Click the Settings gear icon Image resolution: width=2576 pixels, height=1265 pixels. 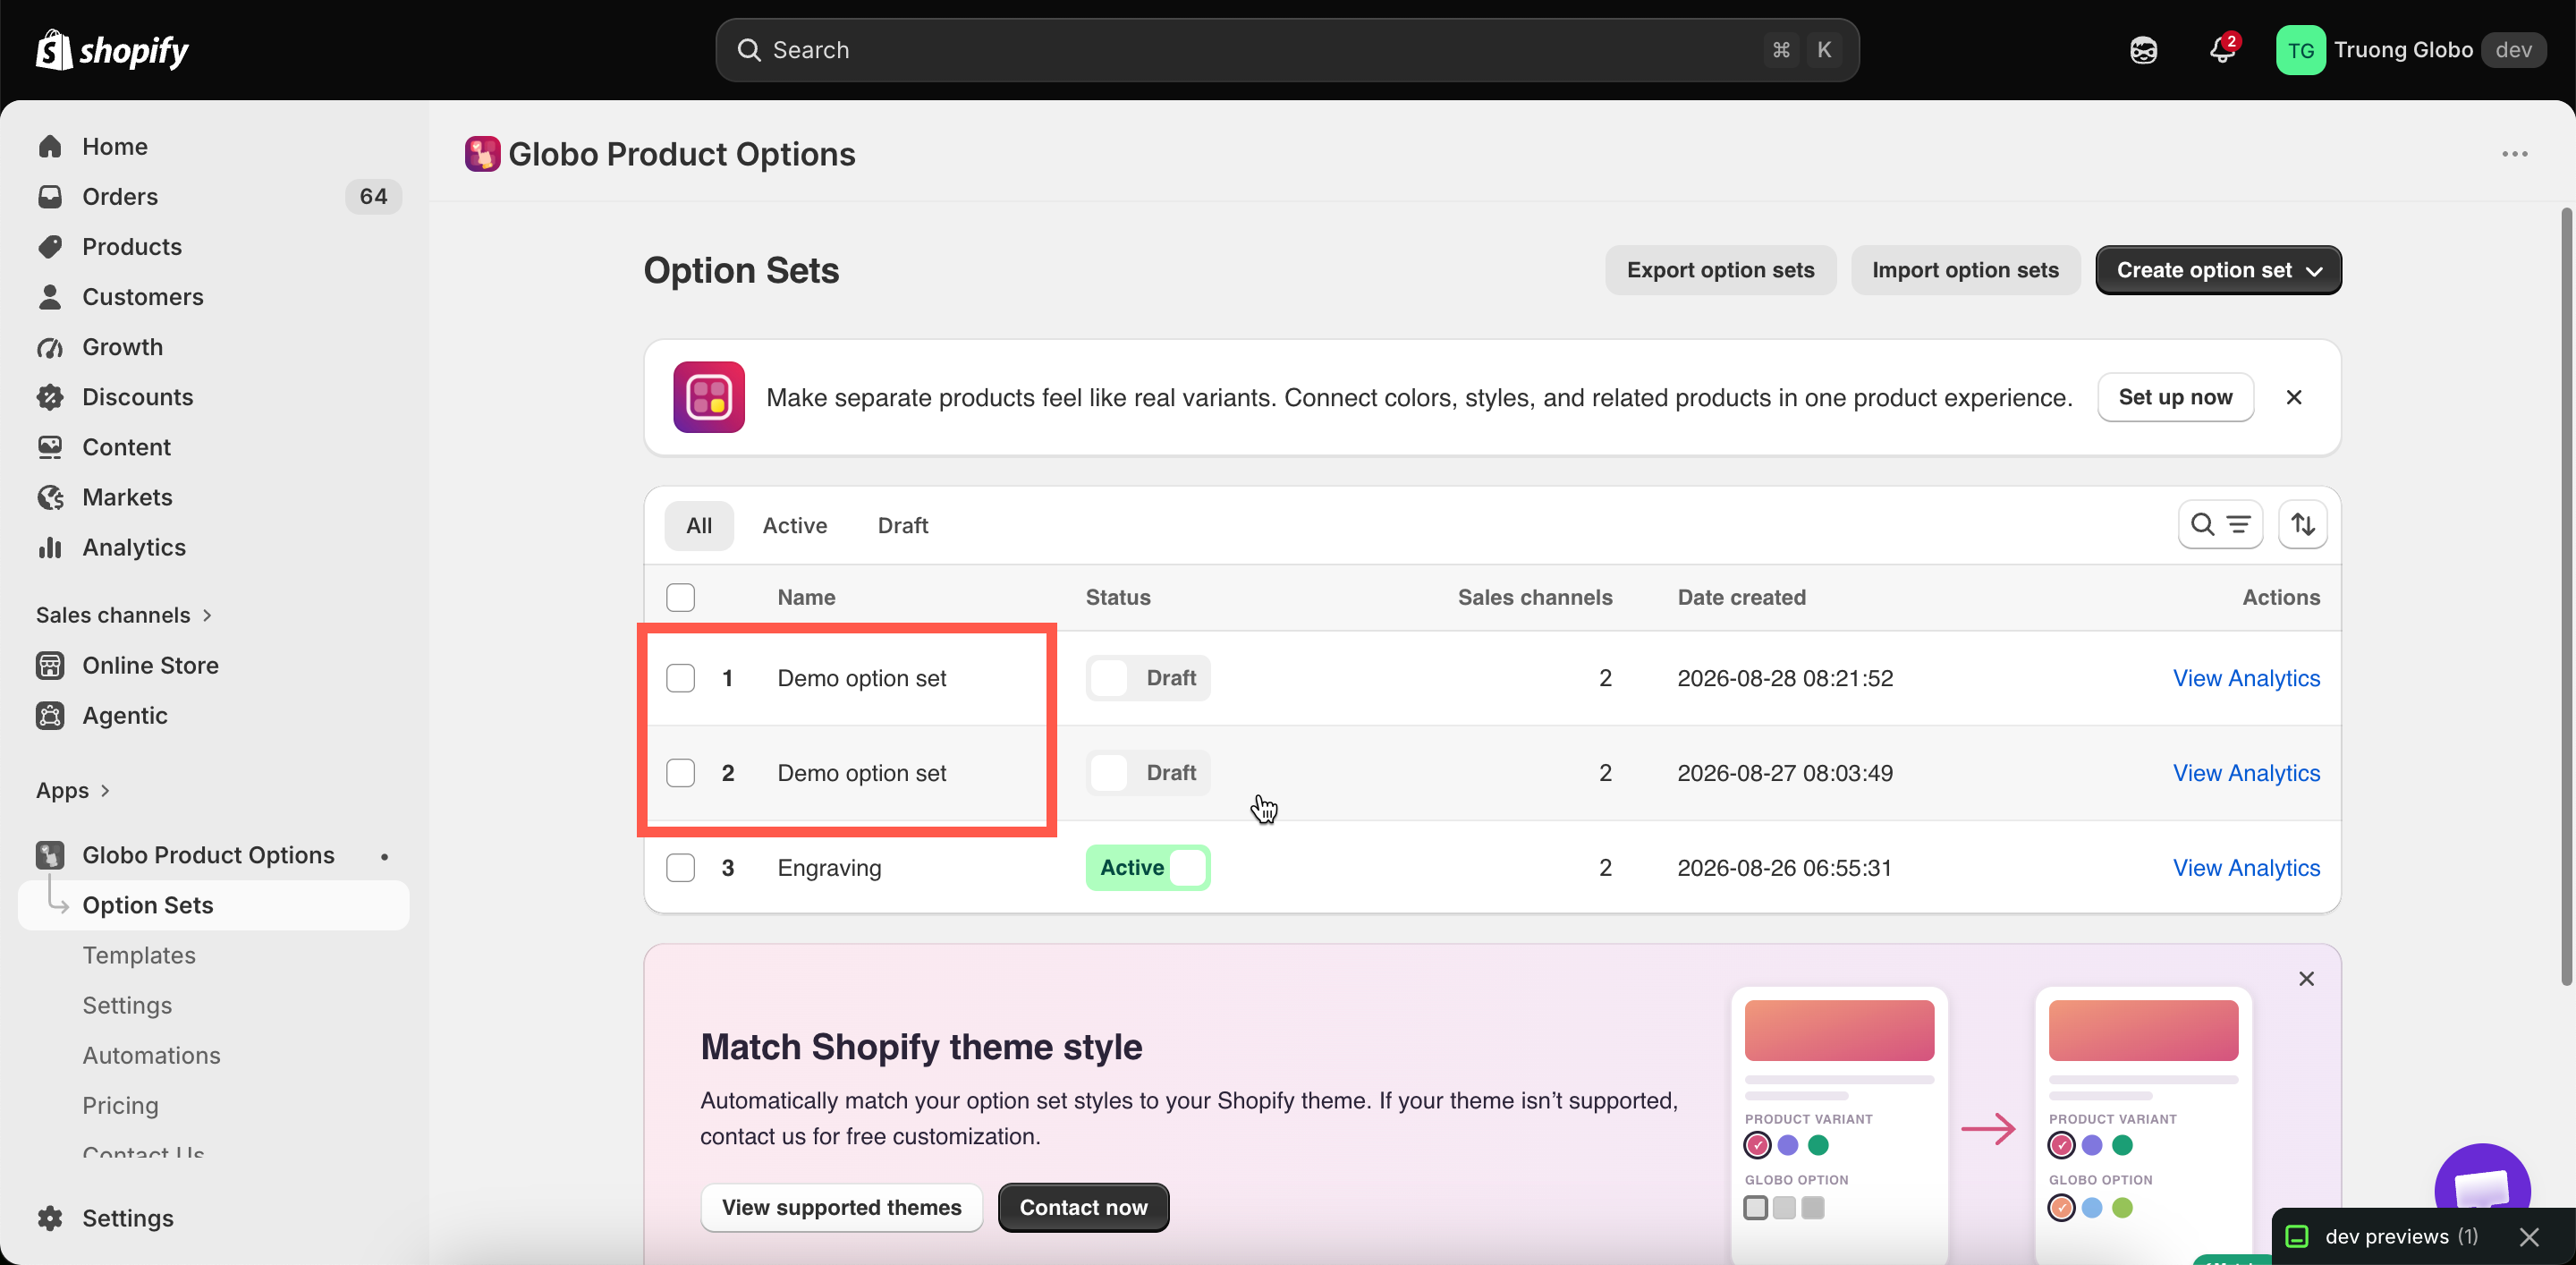(x=50, y=1218)
